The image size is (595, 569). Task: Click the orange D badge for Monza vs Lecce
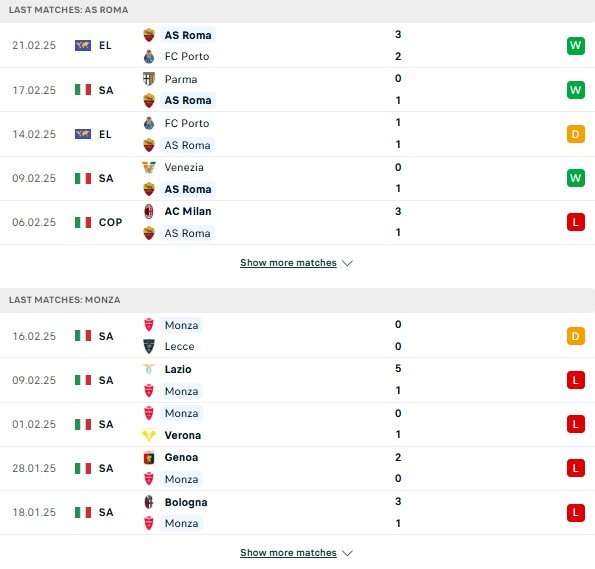[x=576, y=336]
